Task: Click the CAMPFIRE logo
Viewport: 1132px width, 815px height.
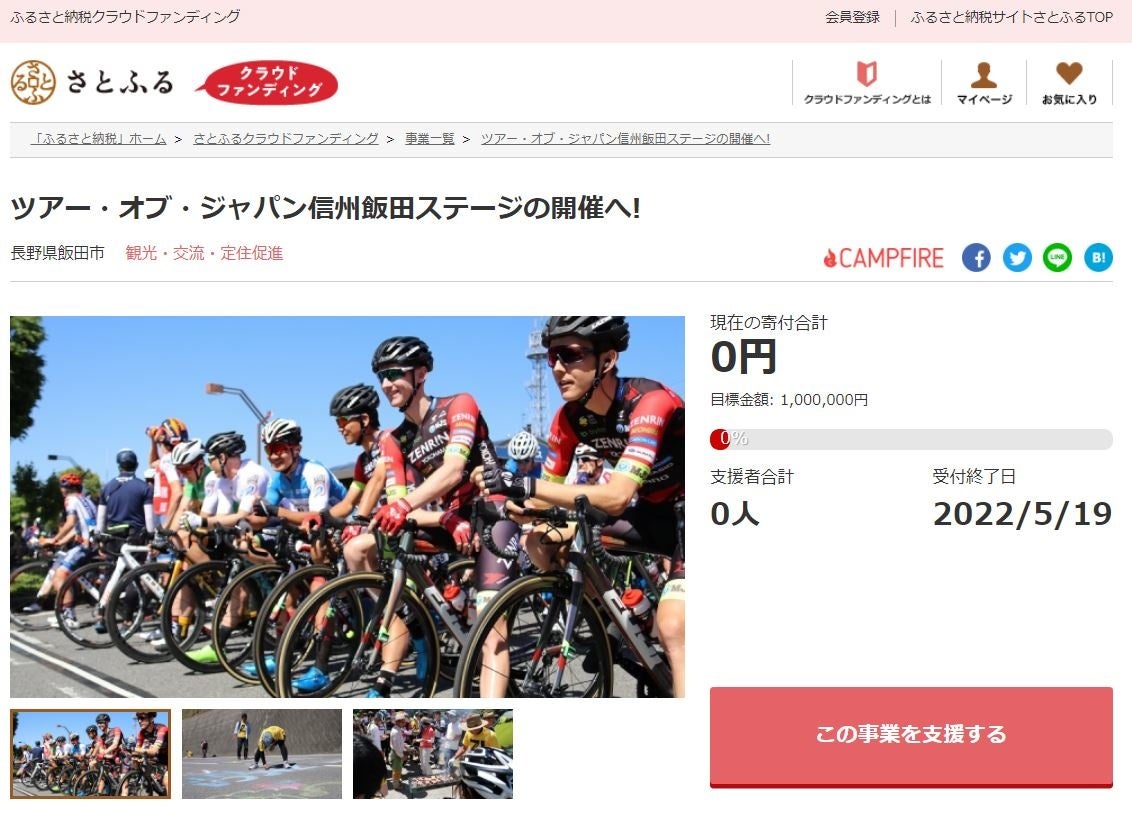Action: tap(884, 258)
